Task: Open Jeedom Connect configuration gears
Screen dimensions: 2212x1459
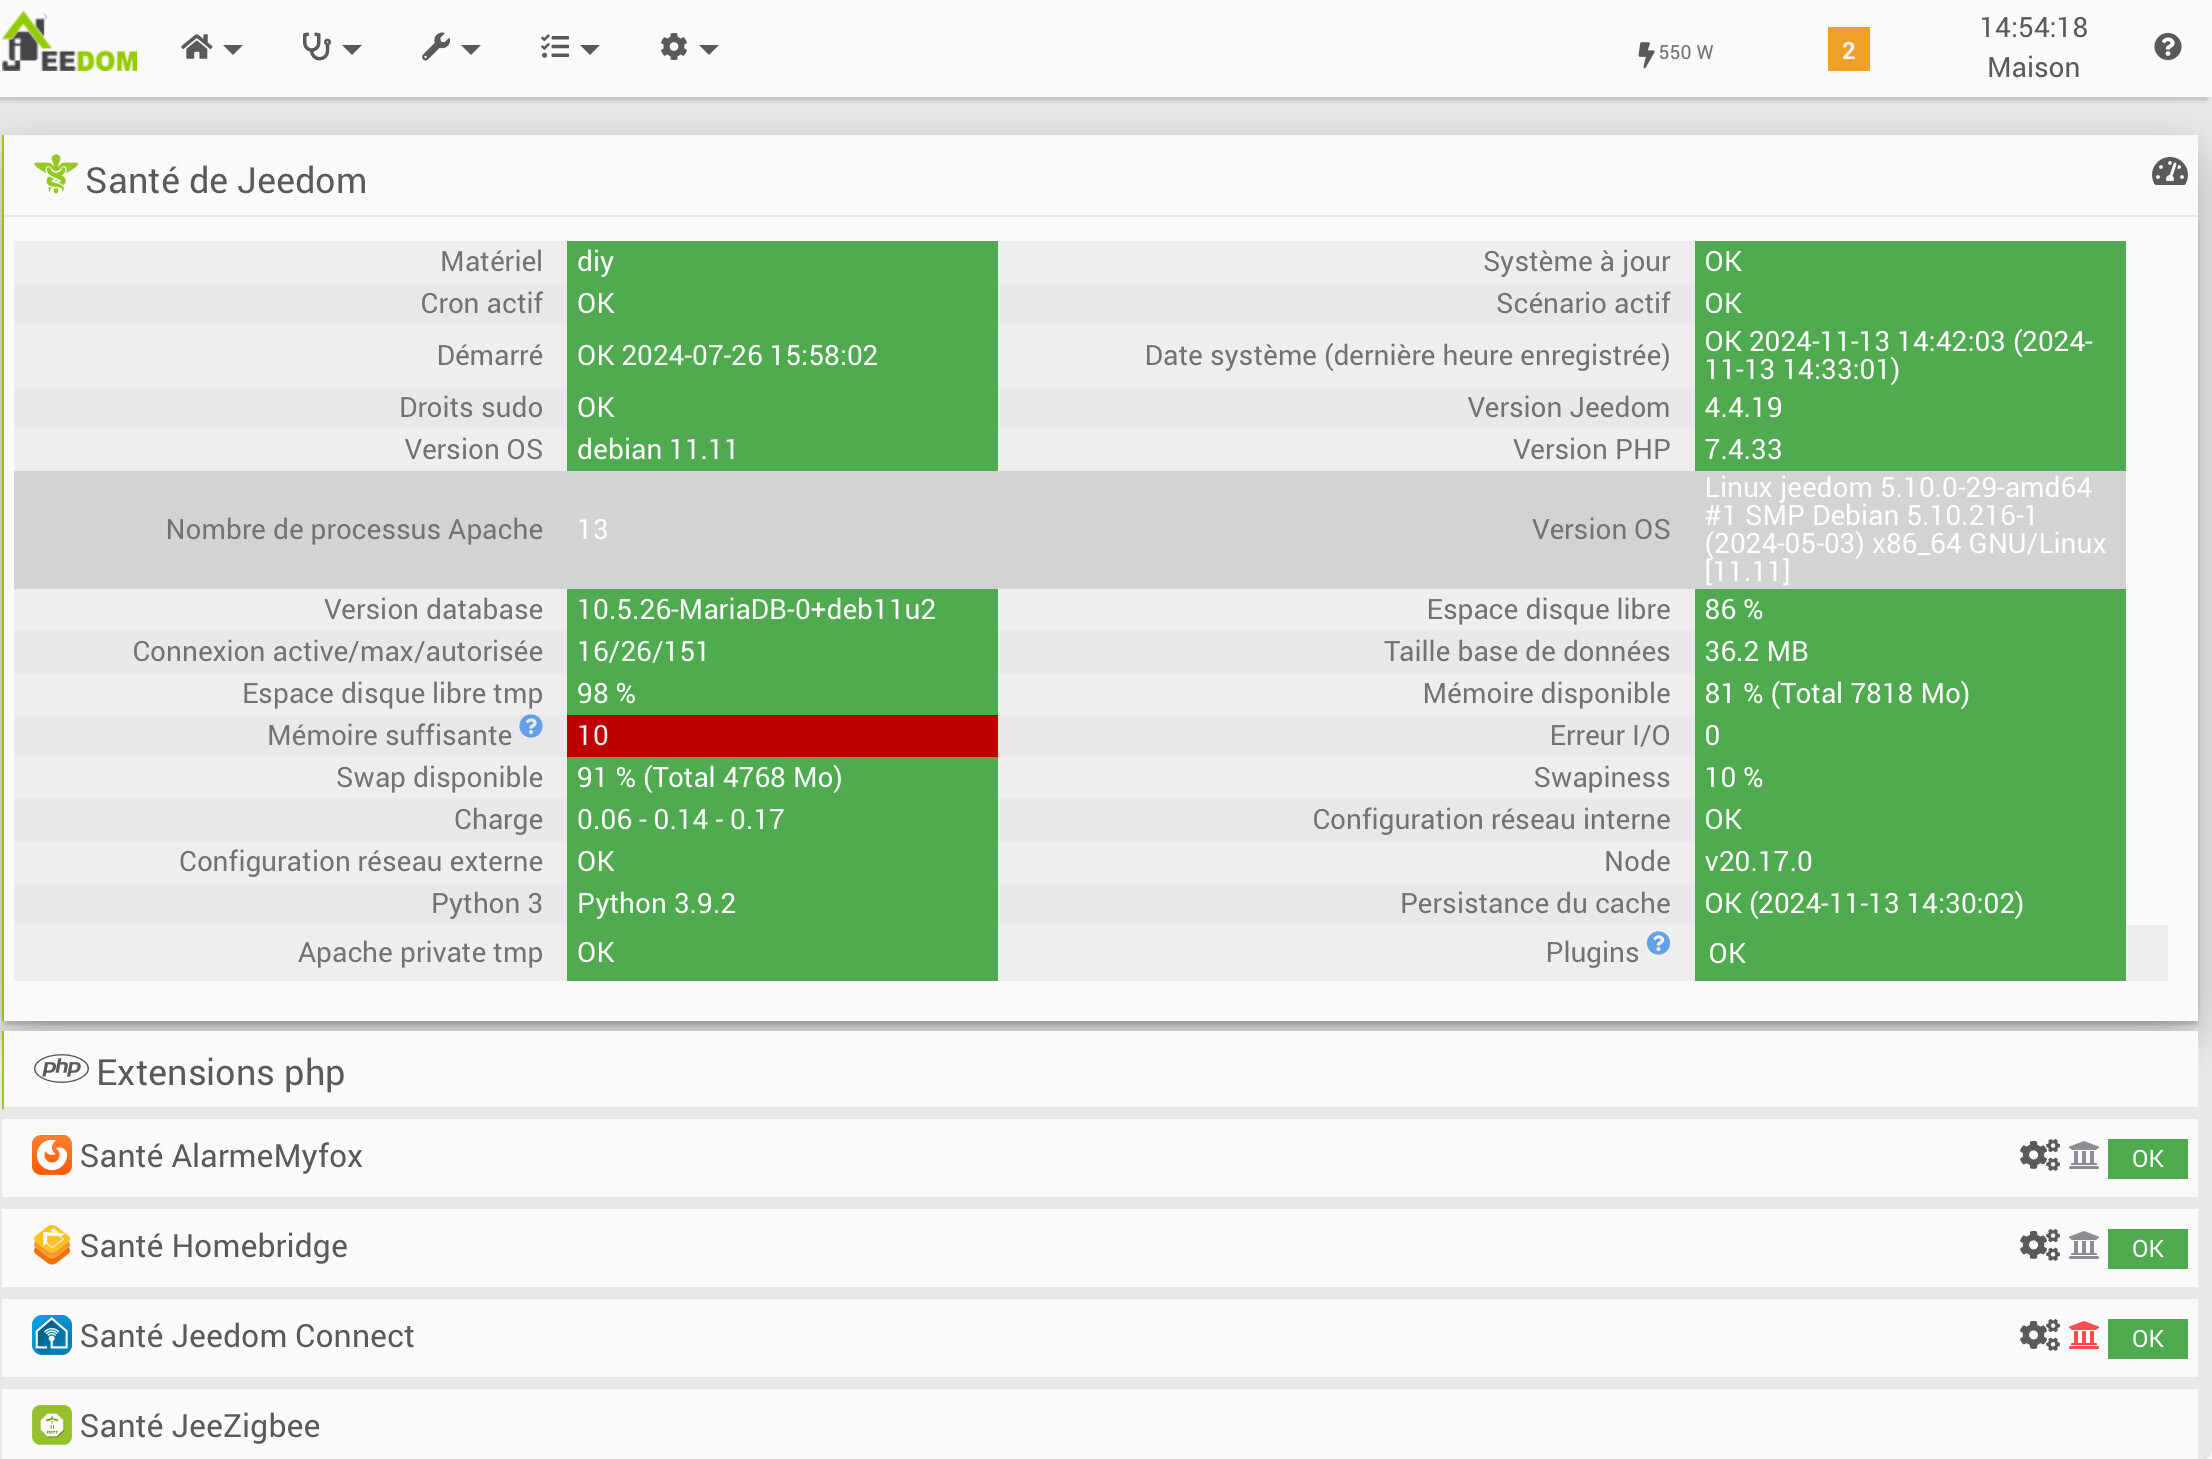Action: click(2038, 1336)
